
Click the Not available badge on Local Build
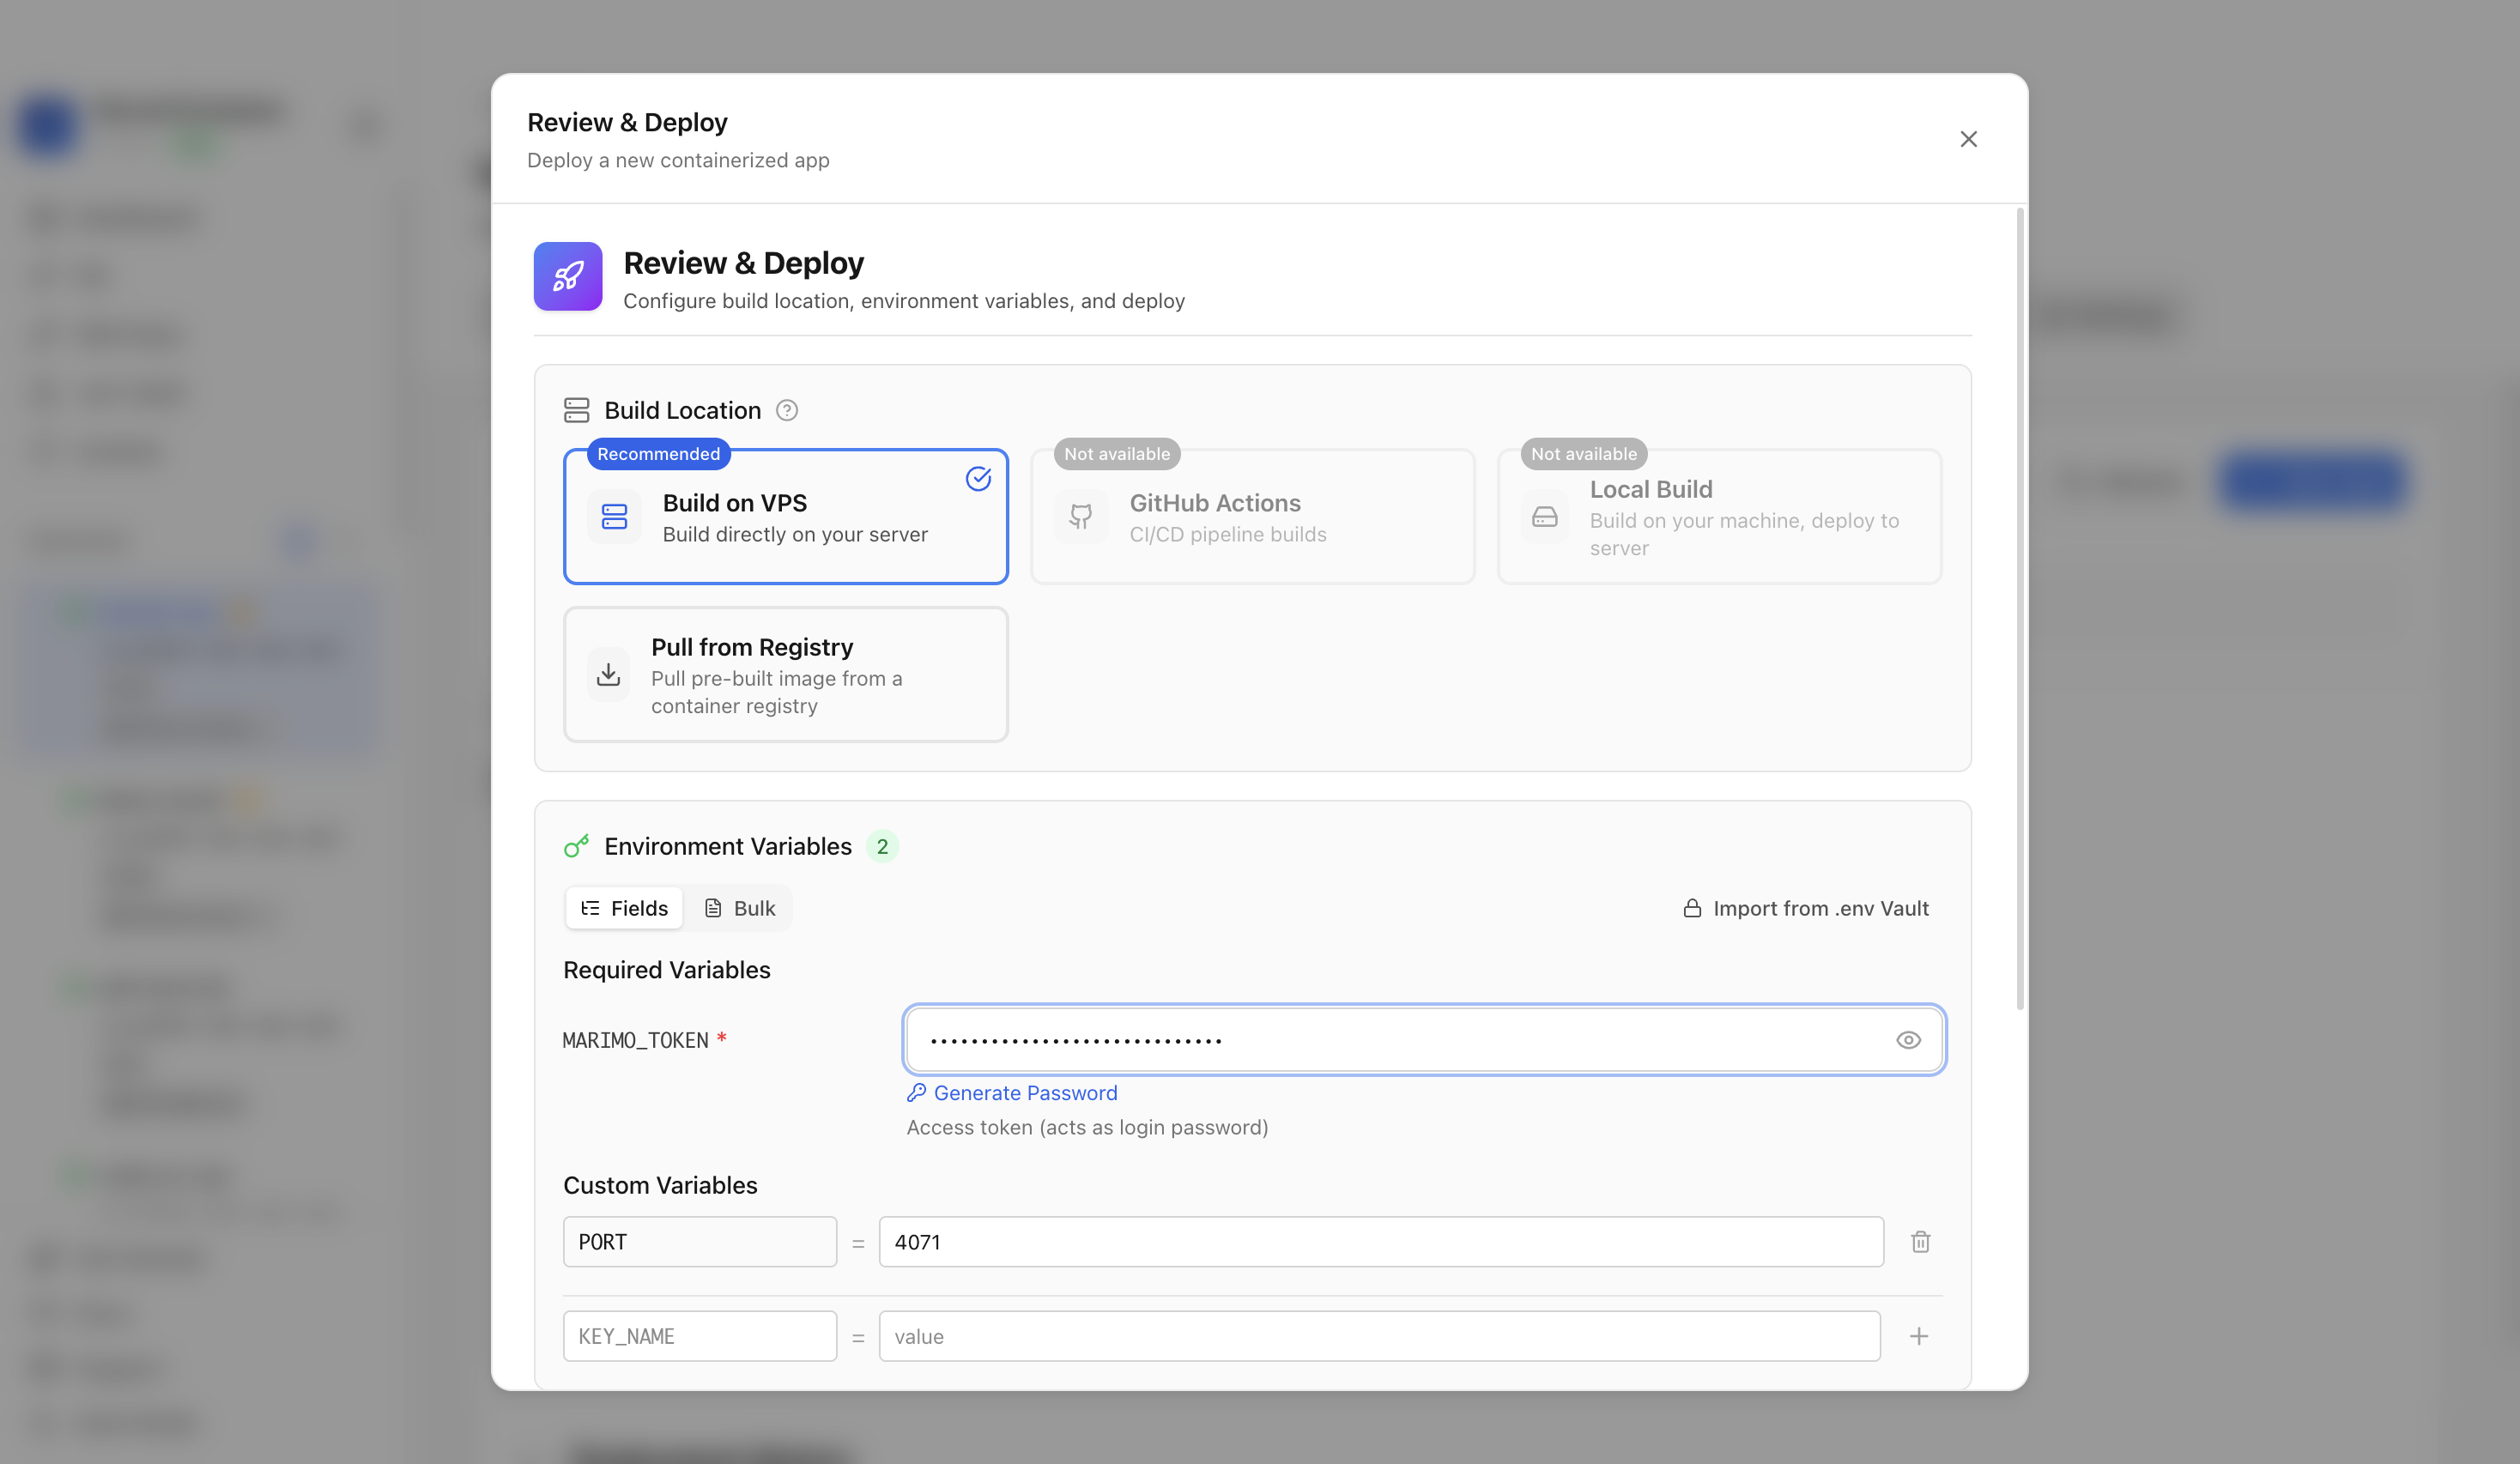tap(1584, 454)
